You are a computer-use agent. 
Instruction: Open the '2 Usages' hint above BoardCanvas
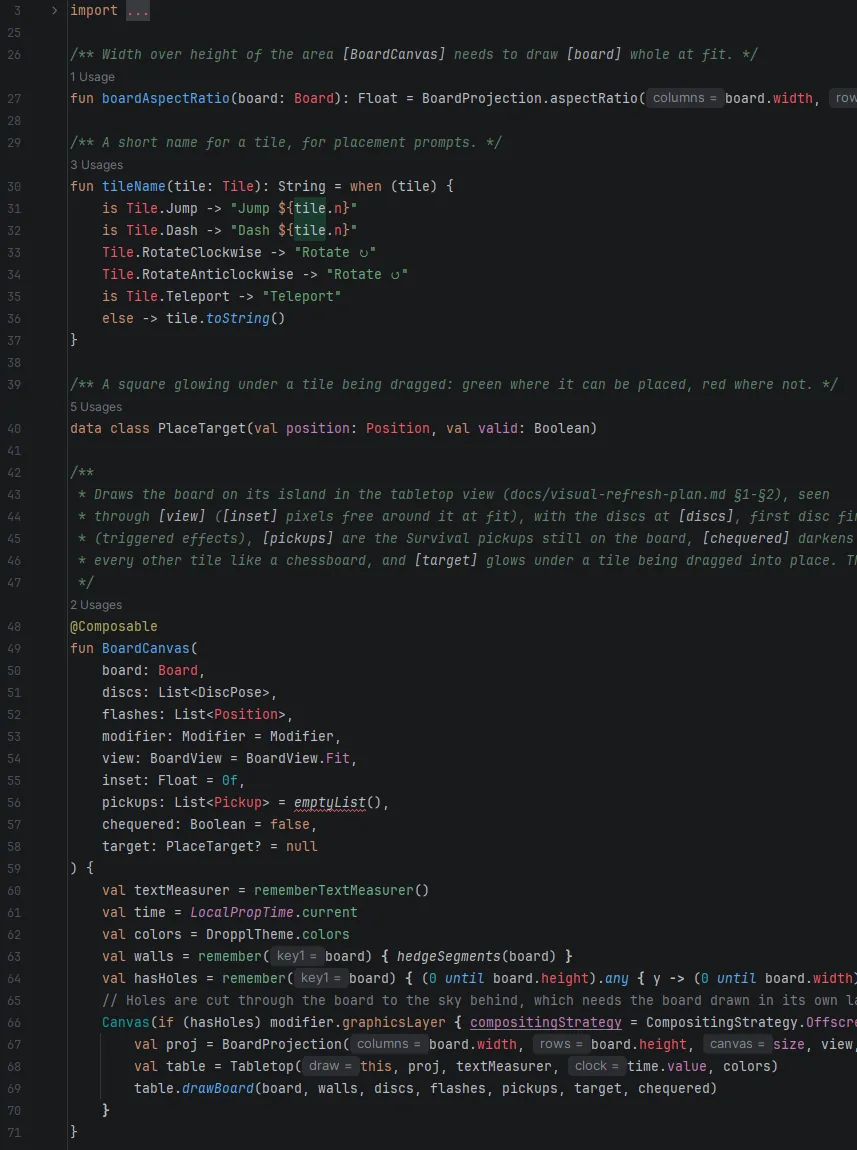96,605
